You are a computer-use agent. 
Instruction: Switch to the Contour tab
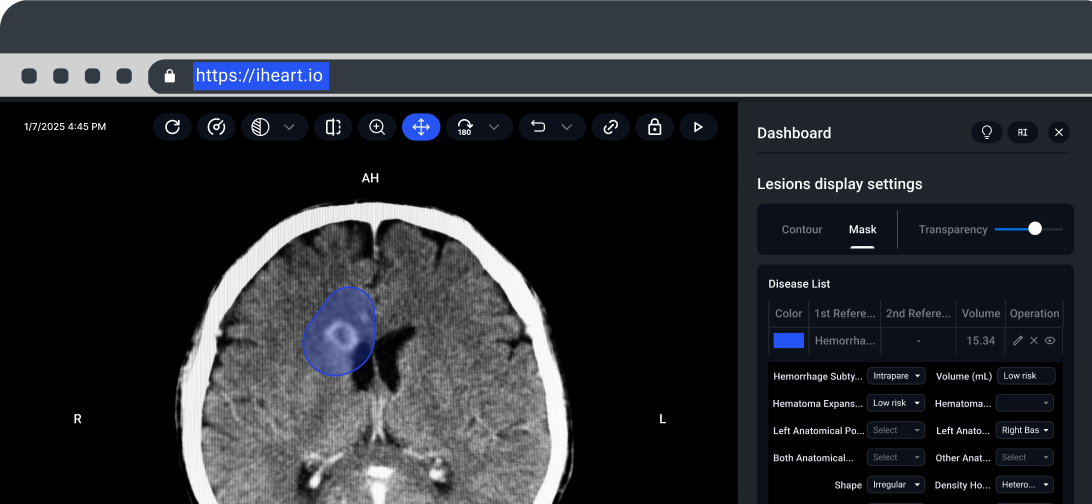point(802,229)
